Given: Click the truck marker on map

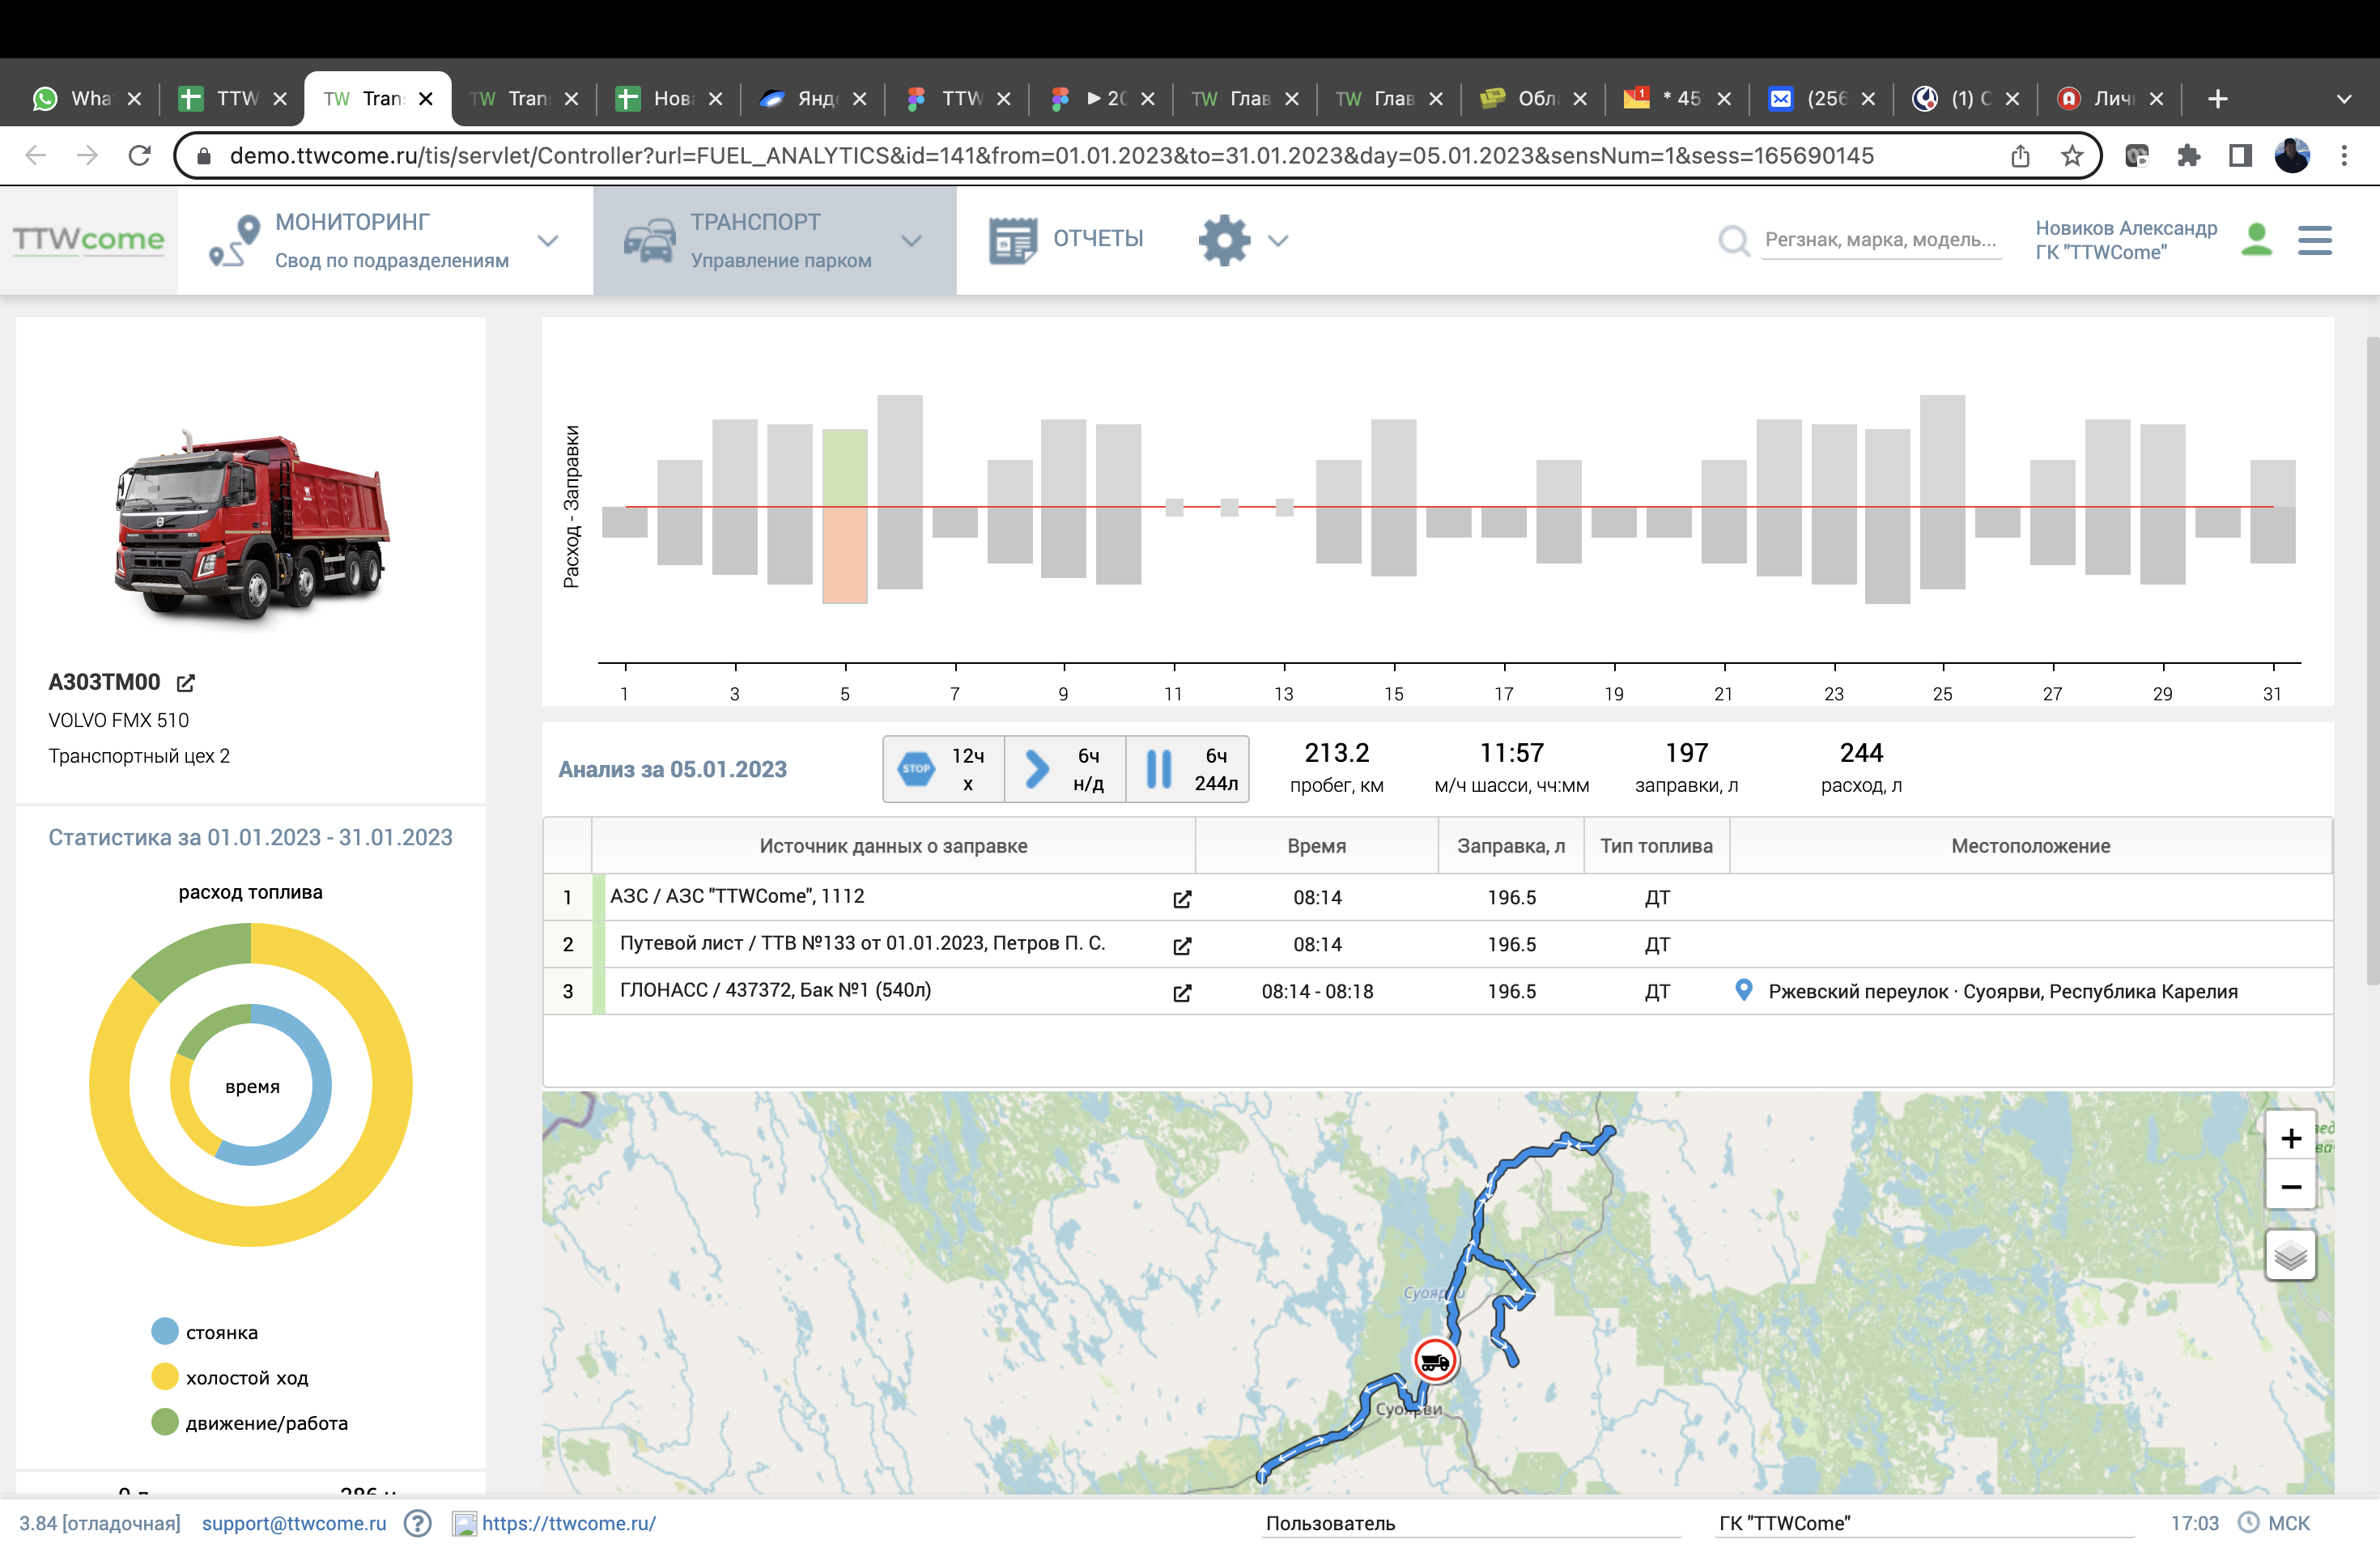Looking at the screenshot, I should point(1434,1361).
